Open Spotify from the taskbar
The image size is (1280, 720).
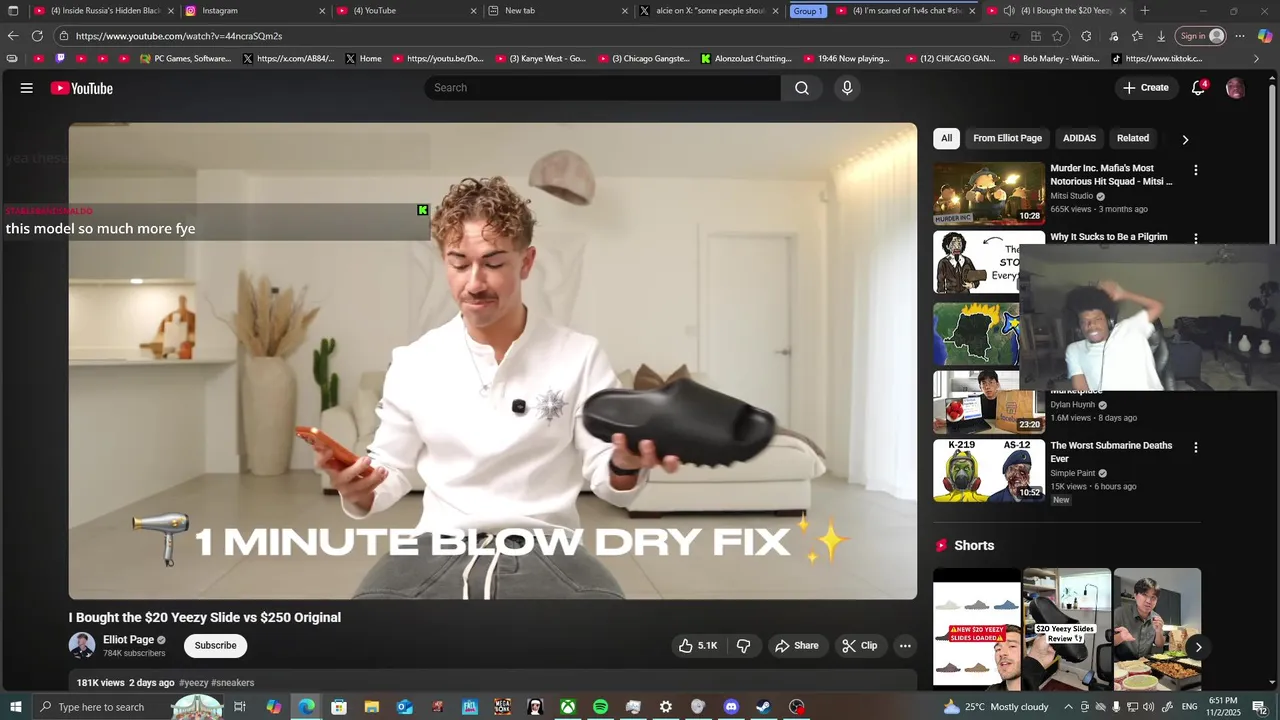(x=600, y=707)
